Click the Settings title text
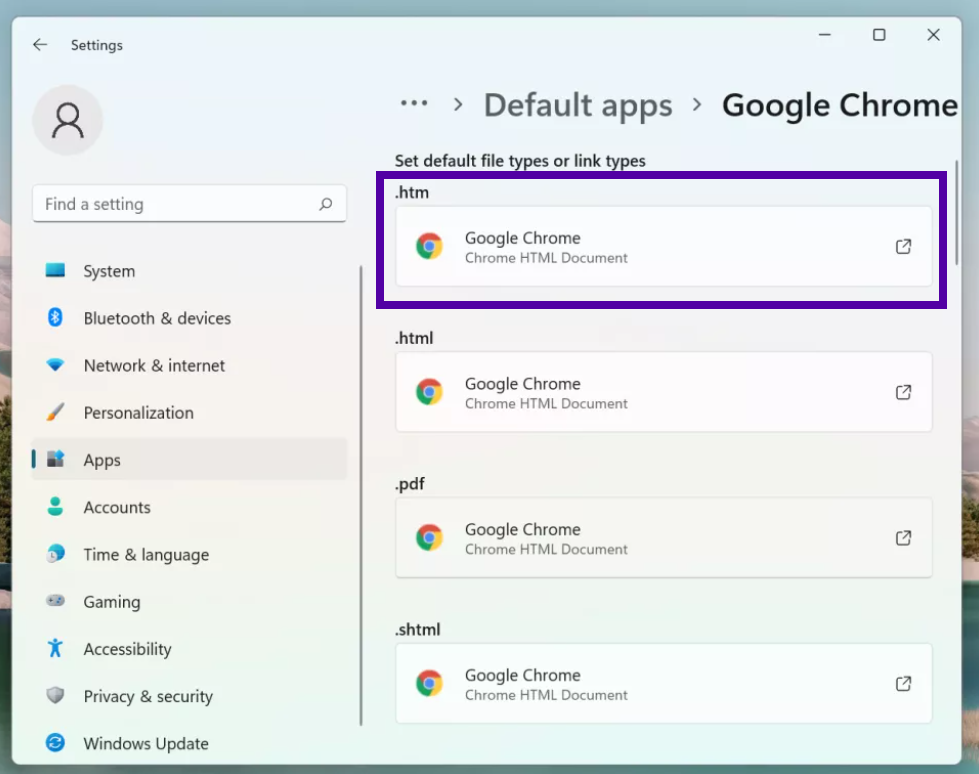Screen dimensions: 979x774 coord(97,45)
